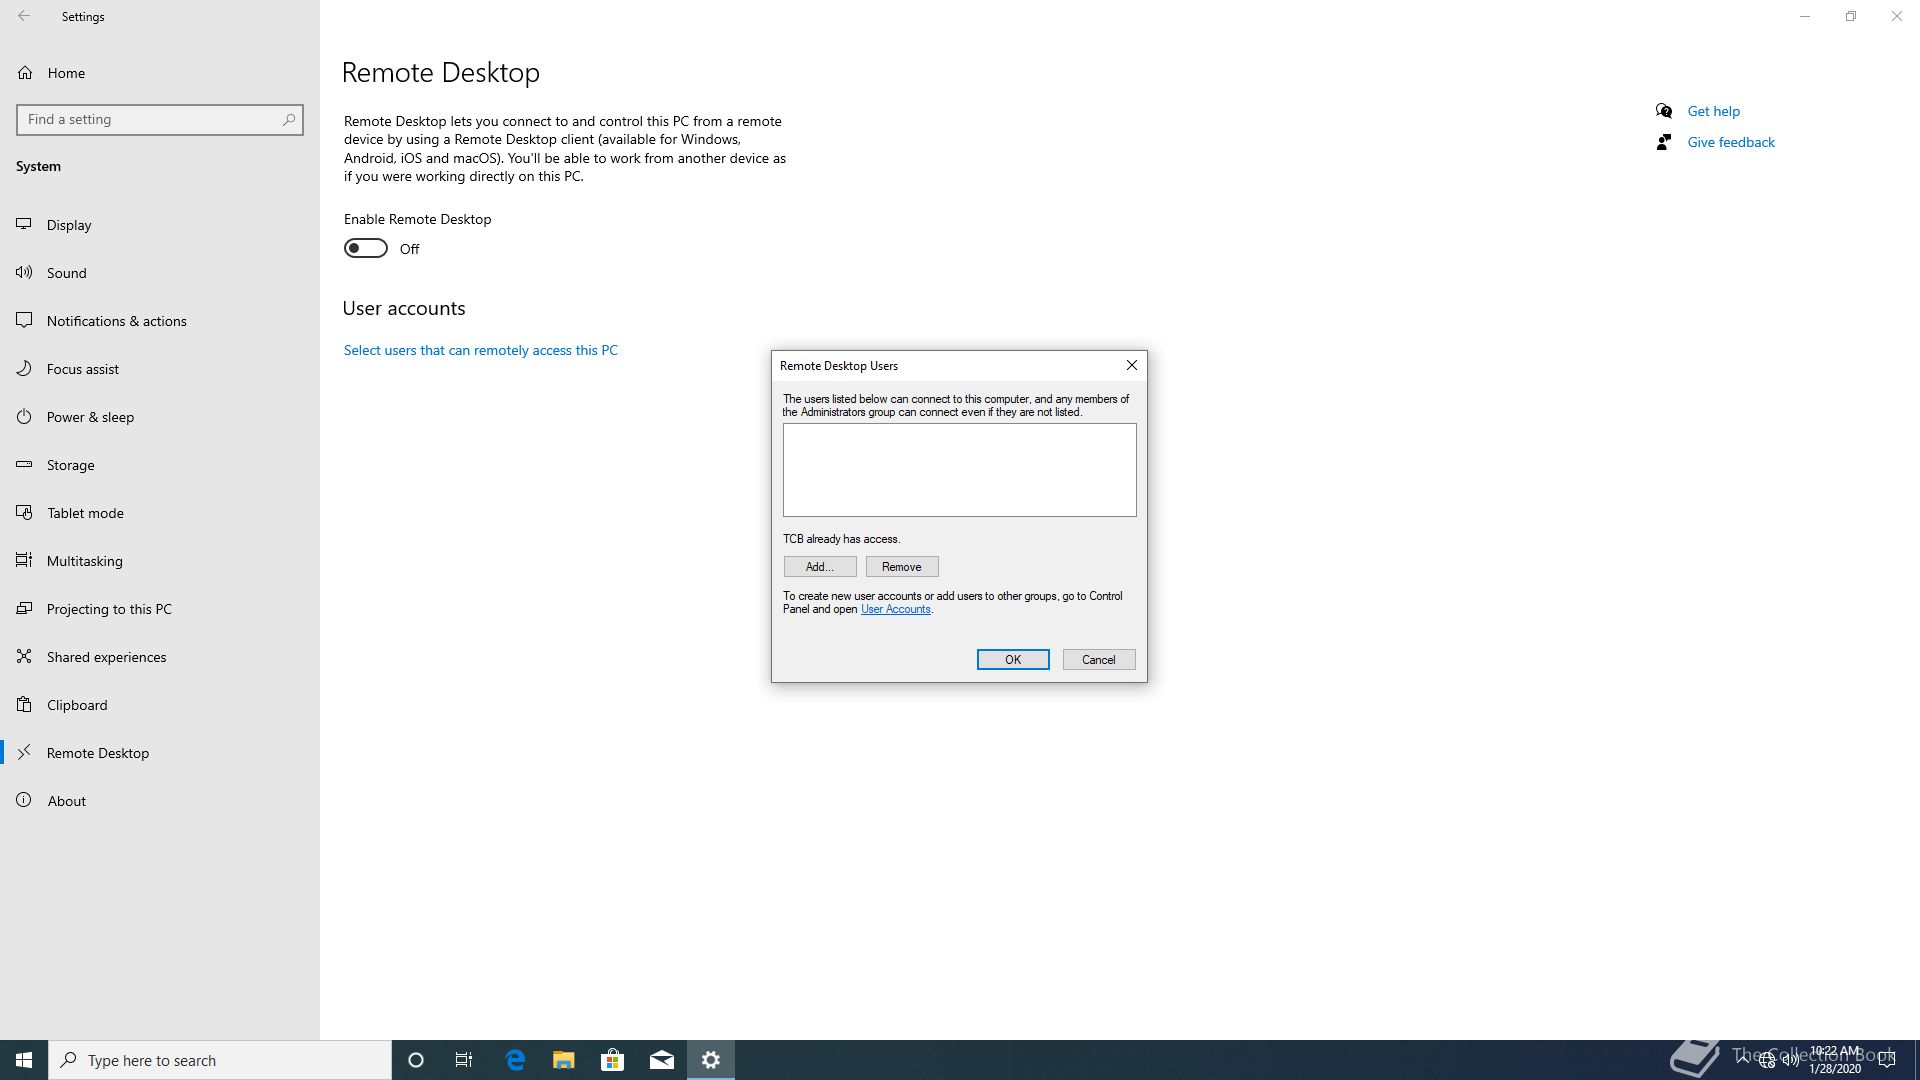Screen dimensions: 1920x1080
Task: Click the taskbar volume speaker icon
Action: click(x=1790, y=1060)
